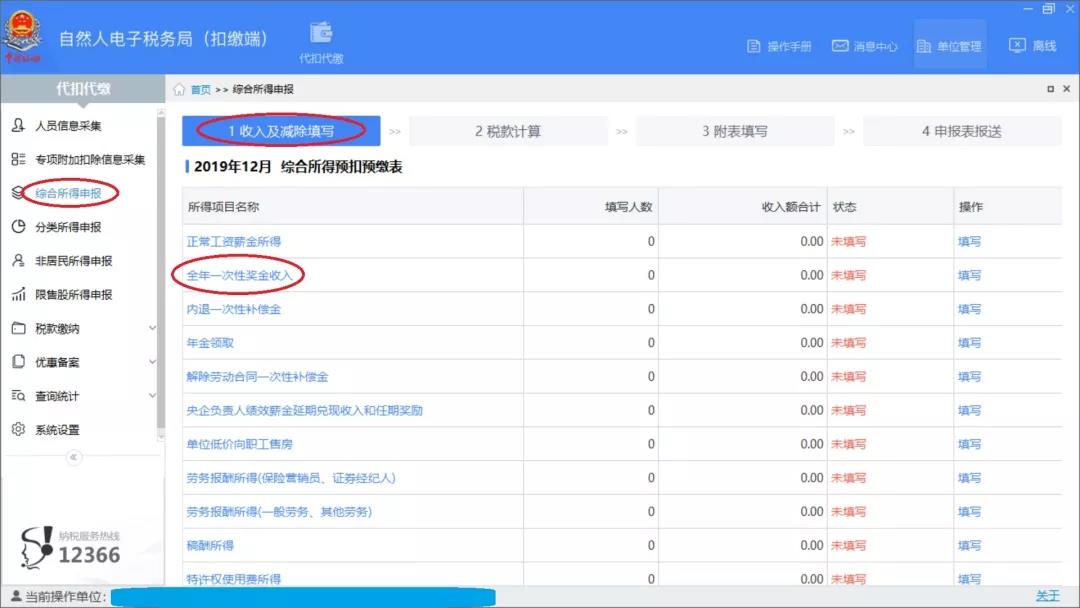Open 单位管理 unit management

point(948,45)
